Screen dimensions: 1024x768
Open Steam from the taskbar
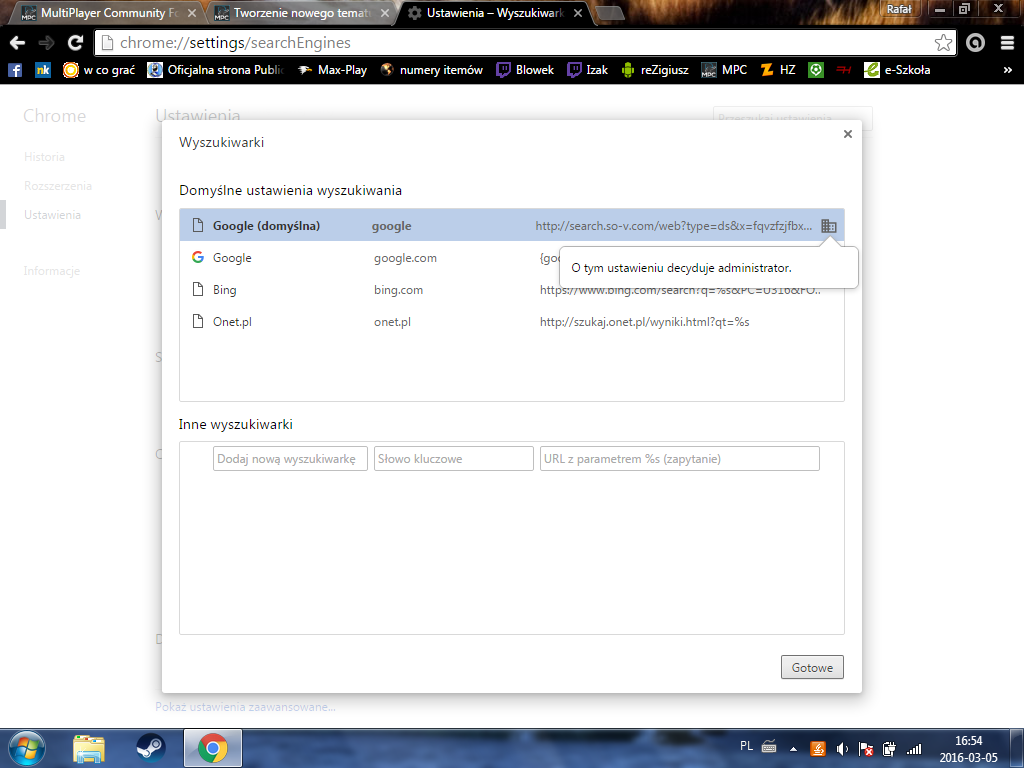coord(151,748)
